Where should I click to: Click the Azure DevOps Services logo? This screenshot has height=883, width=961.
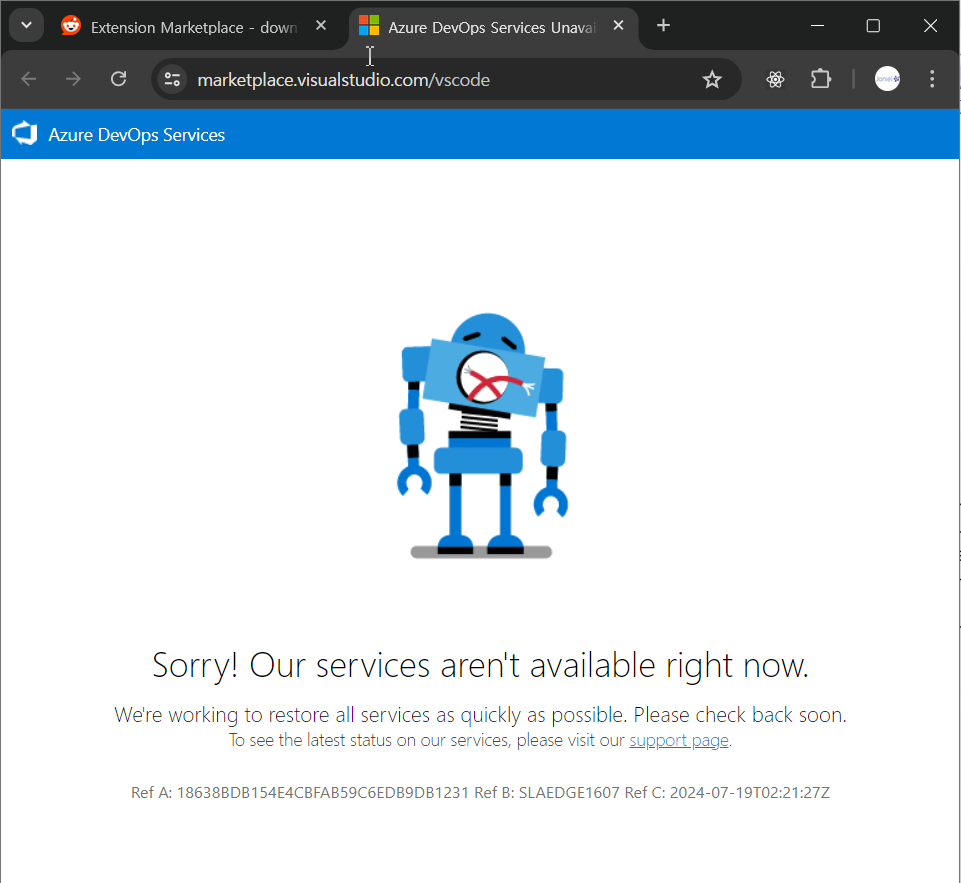pyautogui.click(x=25, y=134)
